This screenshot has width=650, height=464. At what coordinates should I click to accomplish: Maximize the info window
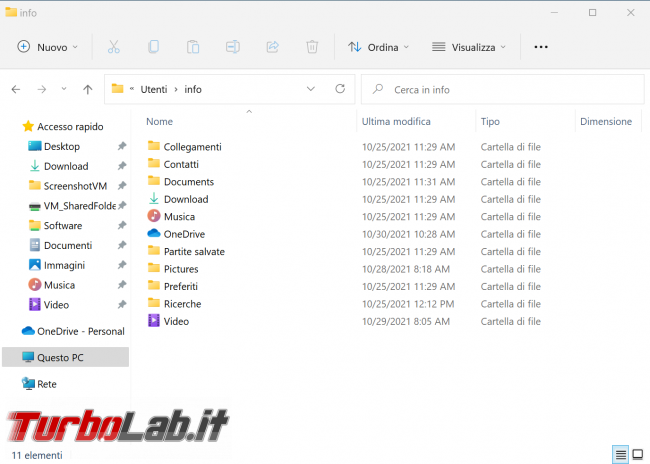[x=592, y=12]
